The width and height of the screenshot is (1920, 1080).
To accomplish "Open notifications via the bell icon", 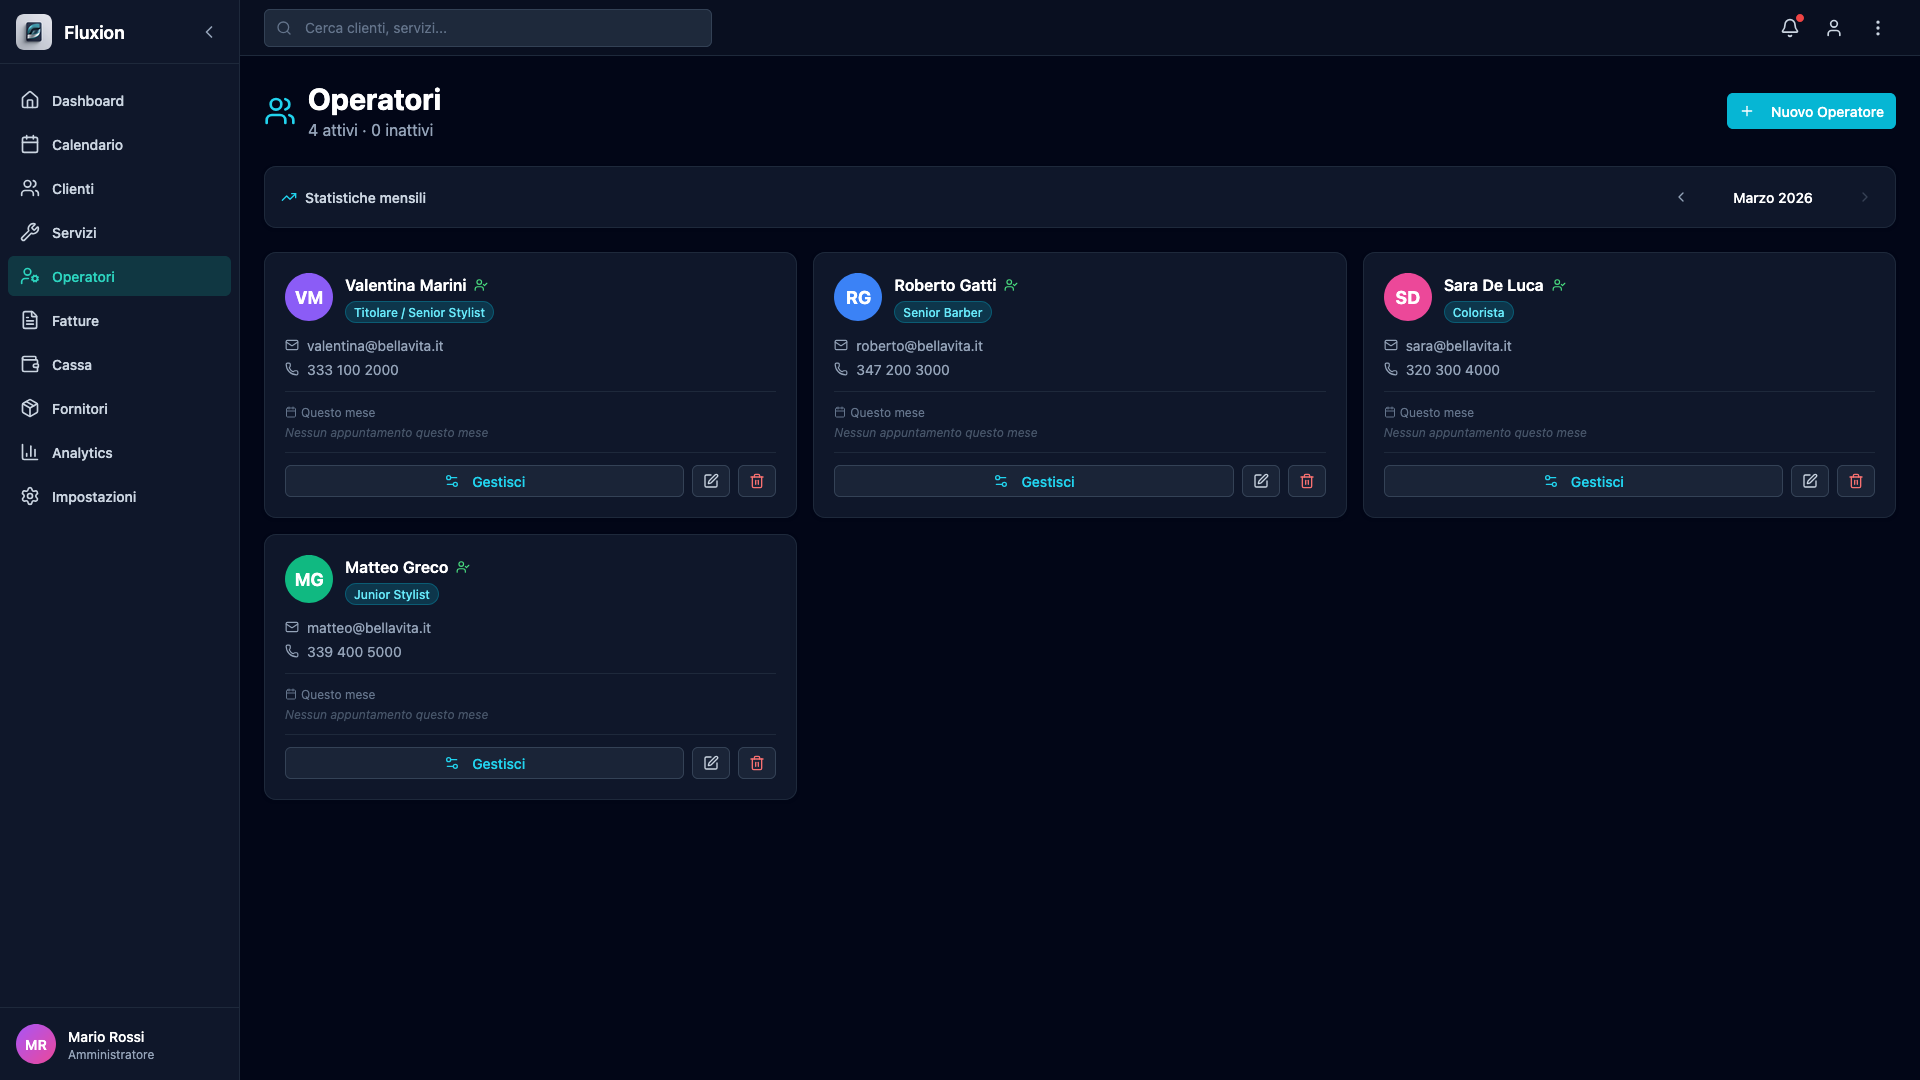I will point(1789,28).
